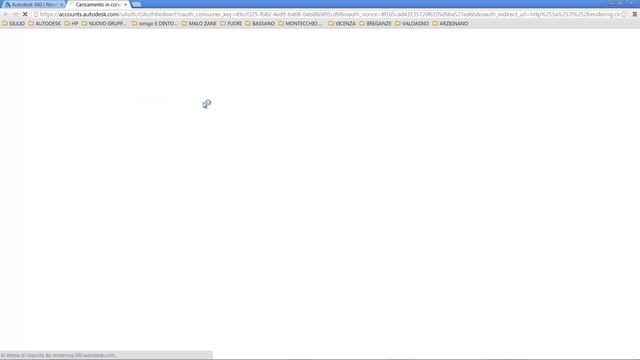This screenshot has width=640, height=360.
Task: Go back to previous page
Action: point(6,14)
